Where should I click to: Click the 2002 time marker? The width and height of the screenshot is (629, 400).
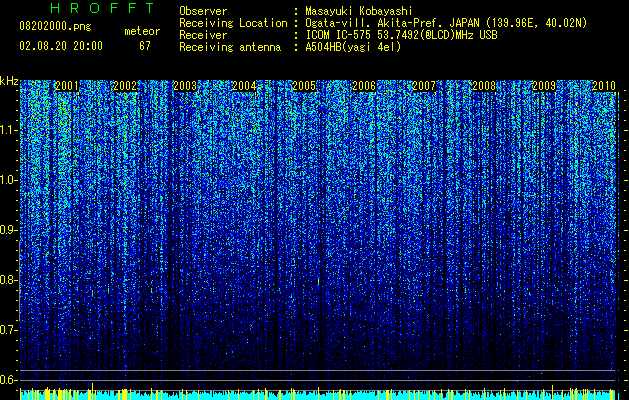(125, 85)
